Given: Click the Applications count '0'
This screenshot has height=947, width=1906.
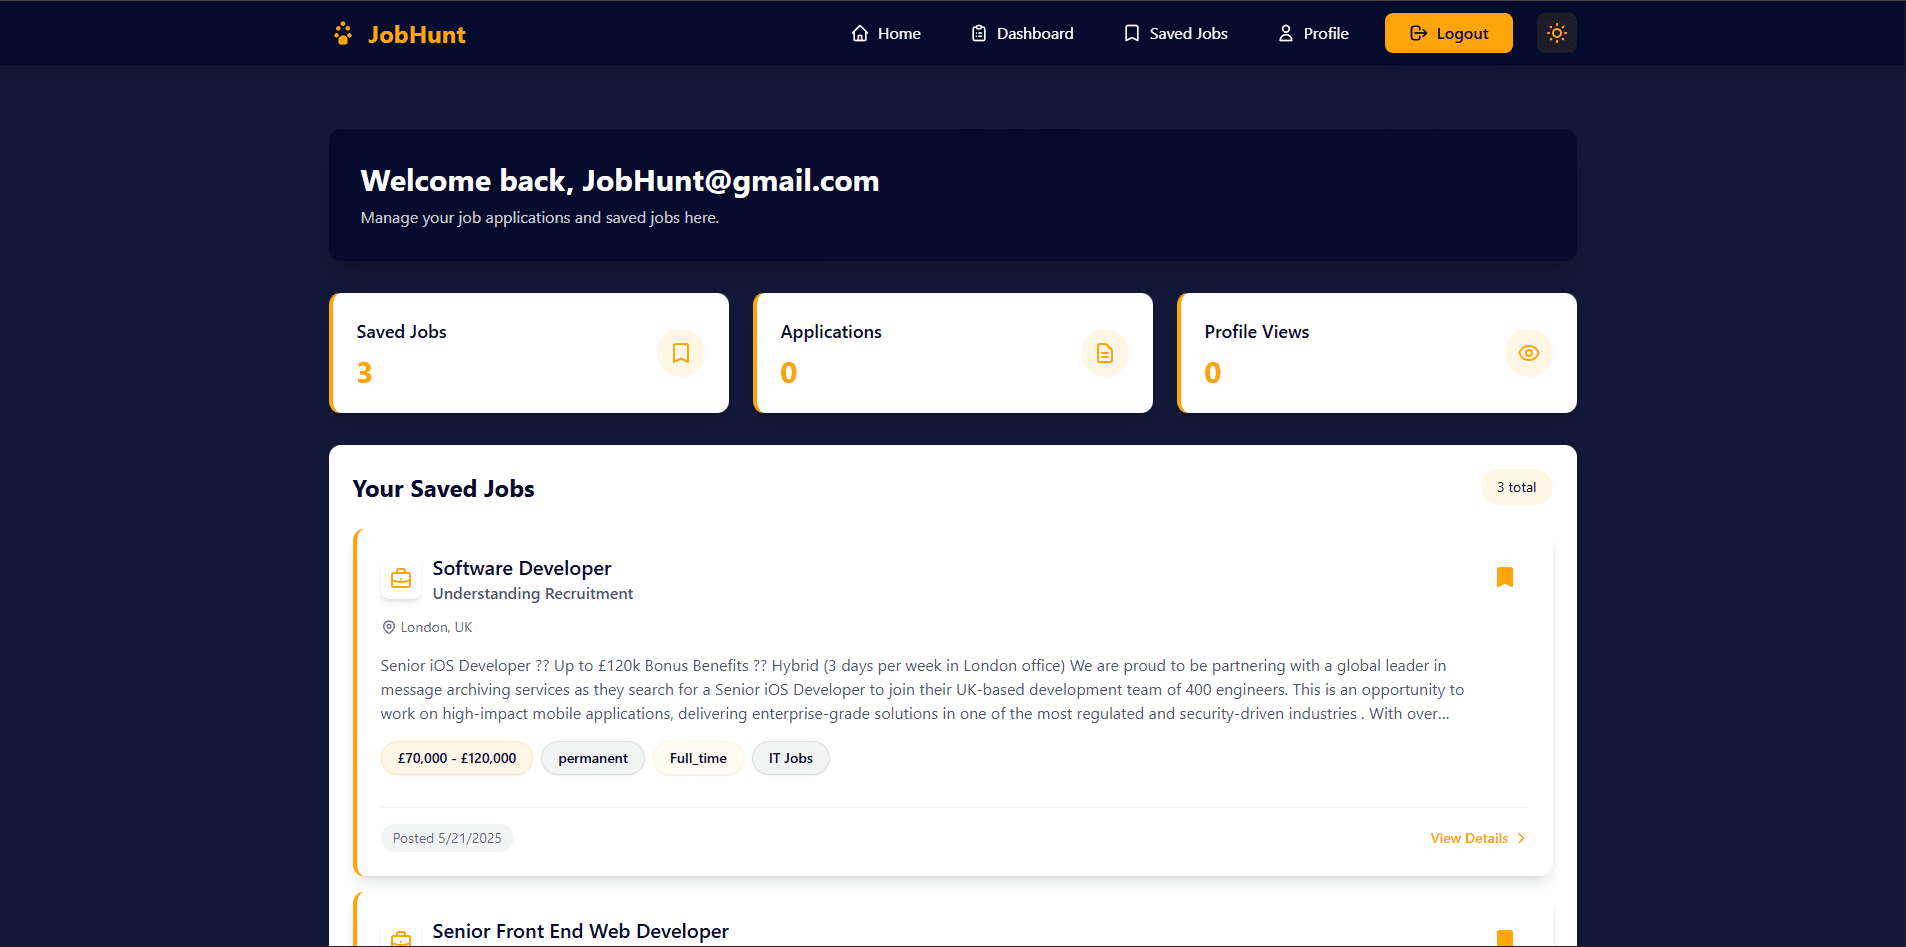Looking at the screenshot, I should coord(789,373).
